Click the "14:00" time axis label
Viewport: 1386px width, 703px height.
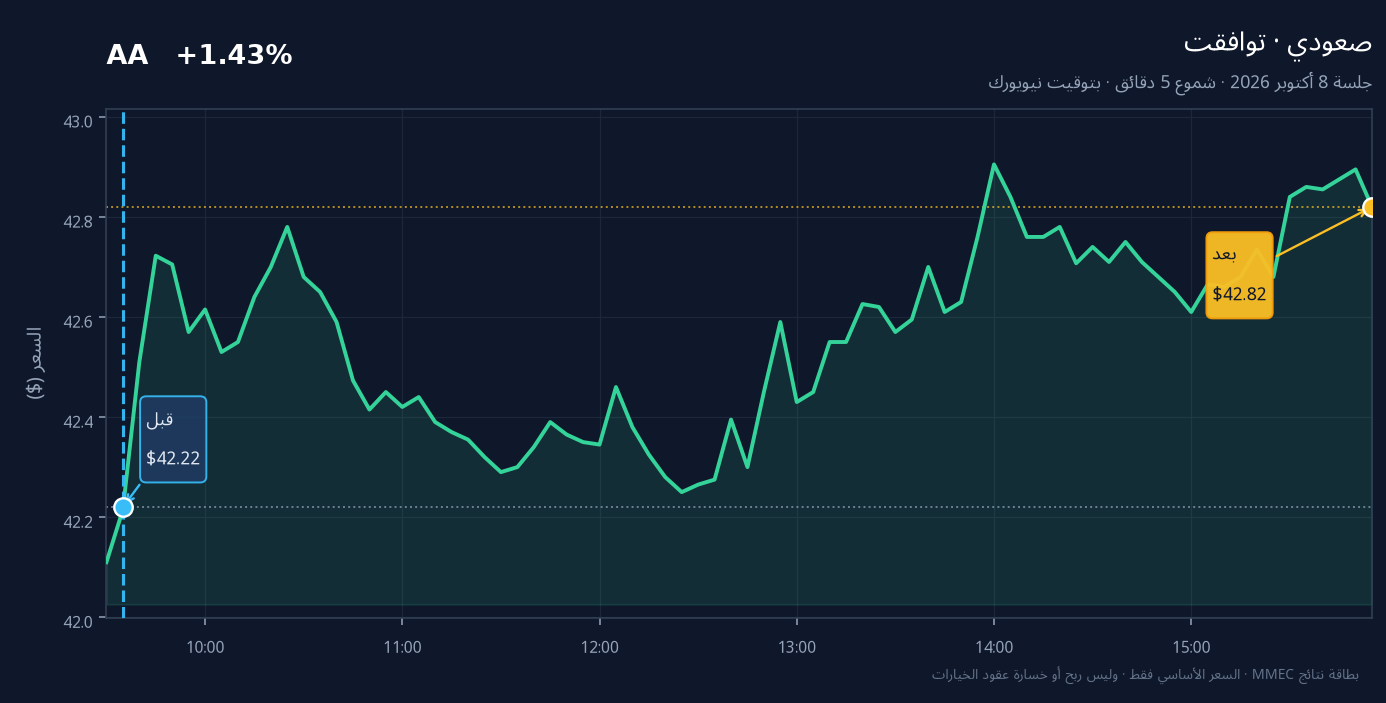(x=994, y=647)
